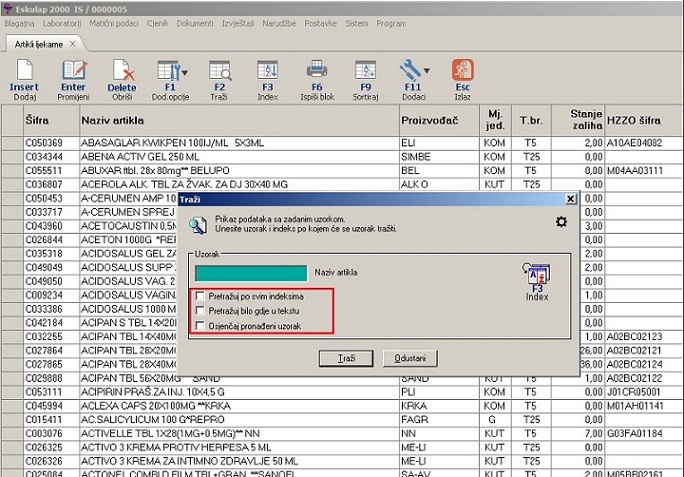
Task: Click the Proizvođač column header
Action: click(x=439, y=120)
